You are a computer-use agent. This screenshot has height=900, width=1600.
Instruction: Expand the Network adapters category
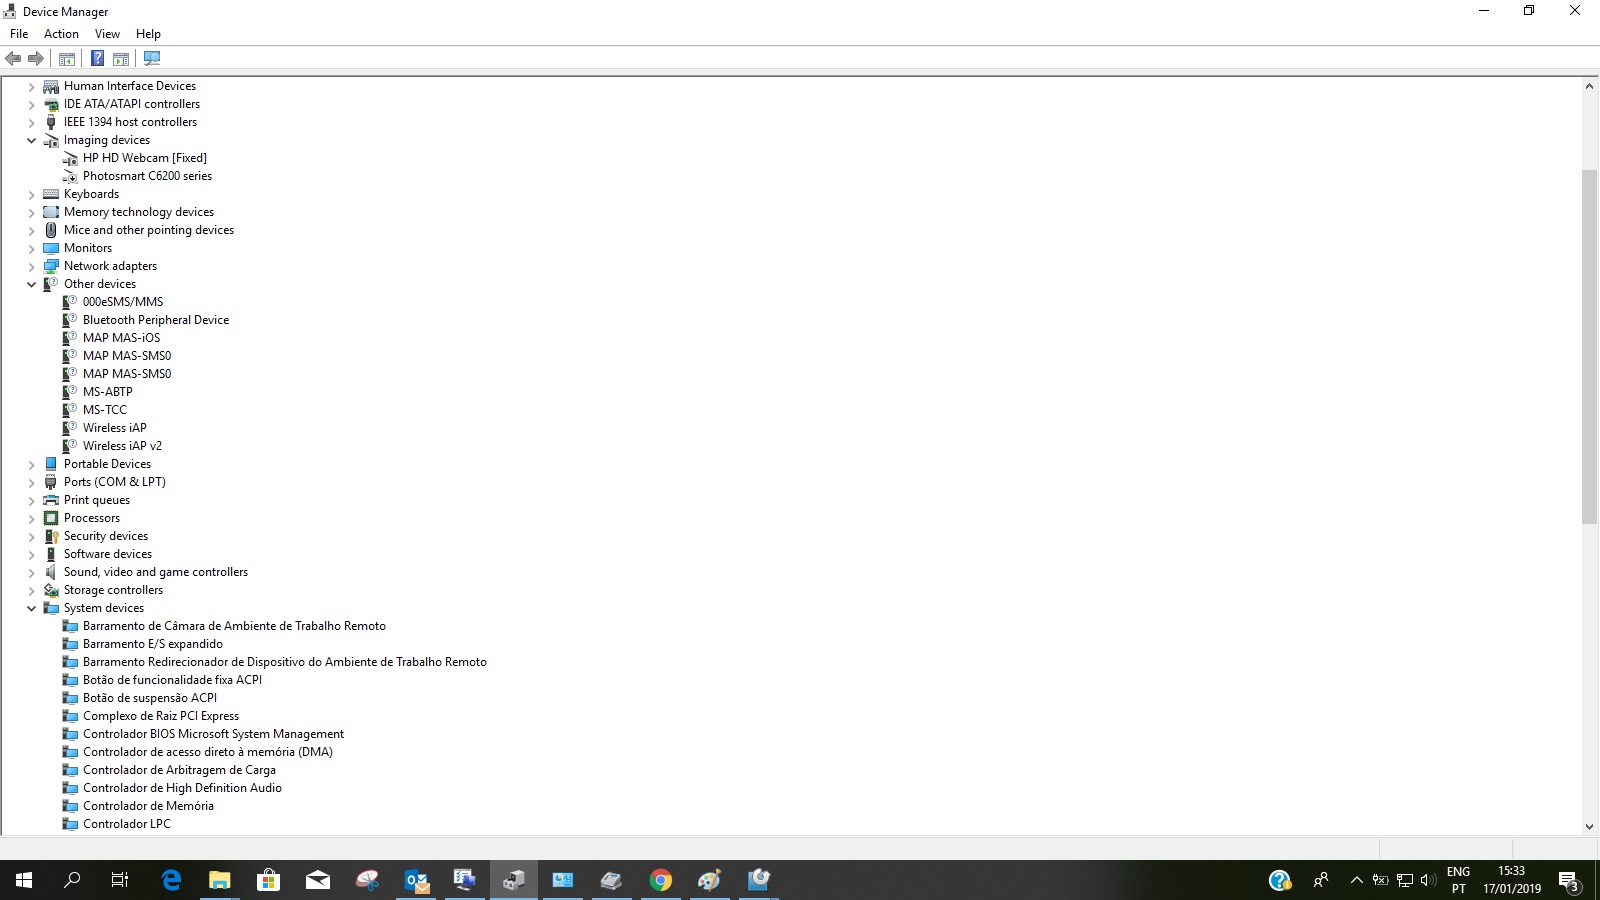31,266
